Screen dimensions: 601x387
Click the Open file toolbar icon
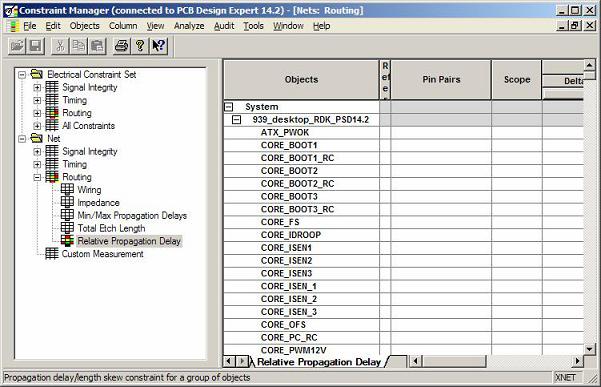17,46
